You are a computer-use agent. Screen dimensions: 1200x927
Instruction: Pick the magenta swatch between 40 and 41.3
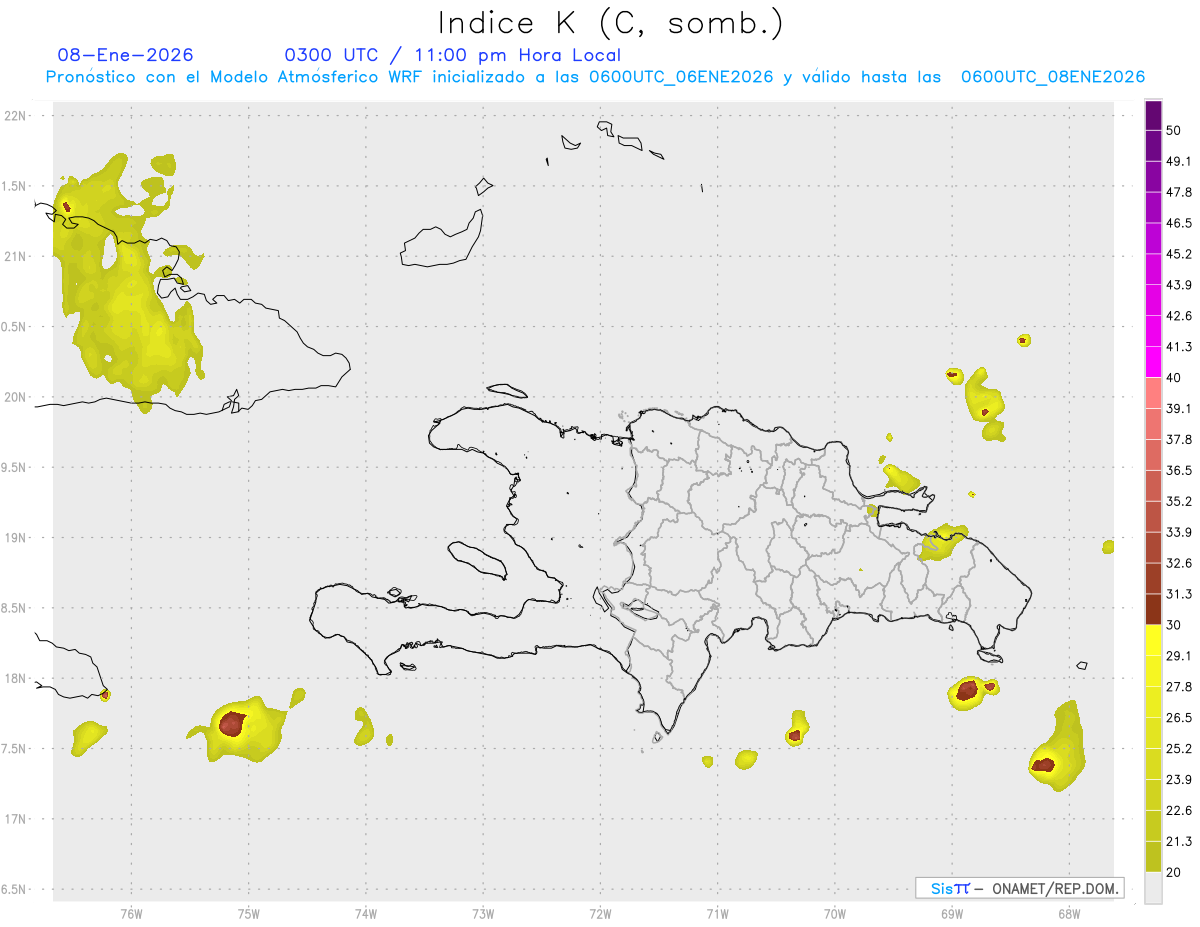tap(1153, 362)
